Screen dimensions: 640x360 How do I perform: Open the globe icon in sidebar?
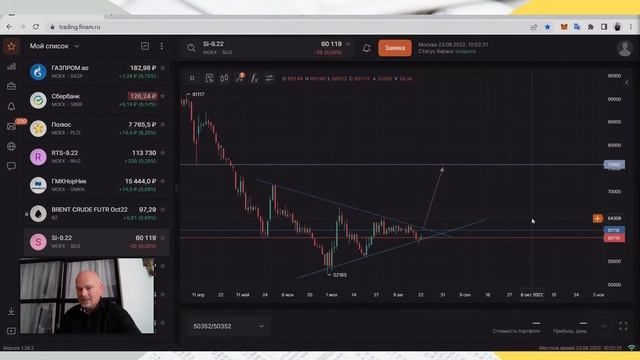coord(11,146)
